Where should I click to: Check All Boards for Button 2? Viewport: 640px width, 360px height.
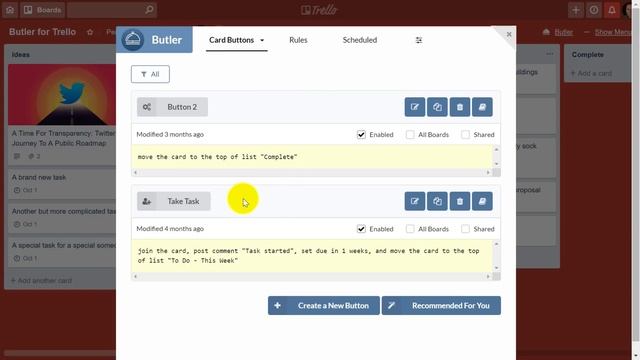410,135
